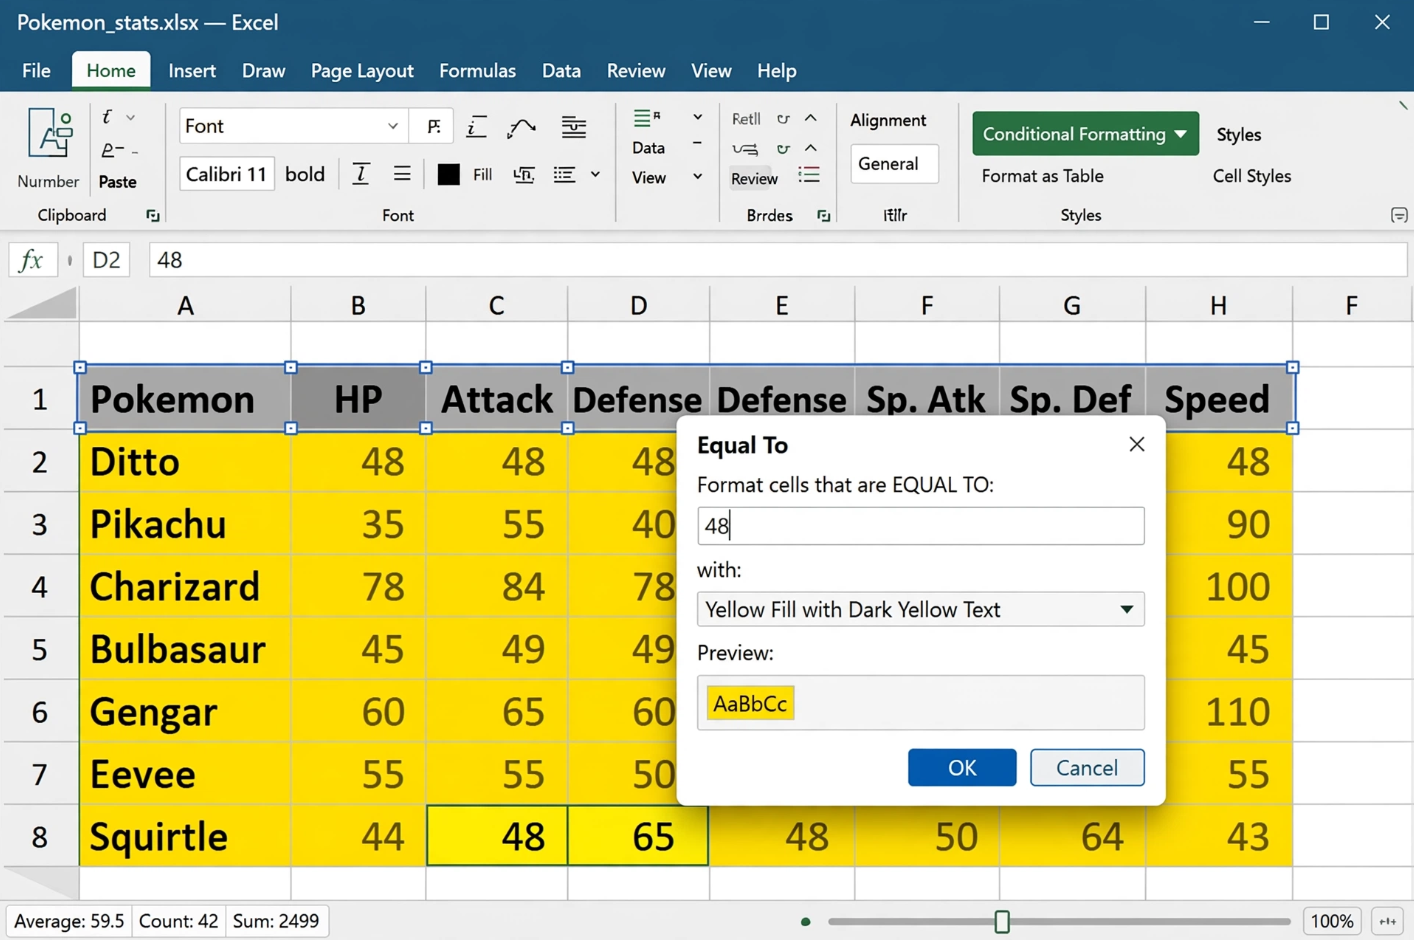Click Format as Table
1414x940 pixels.
coord(1042,176)
